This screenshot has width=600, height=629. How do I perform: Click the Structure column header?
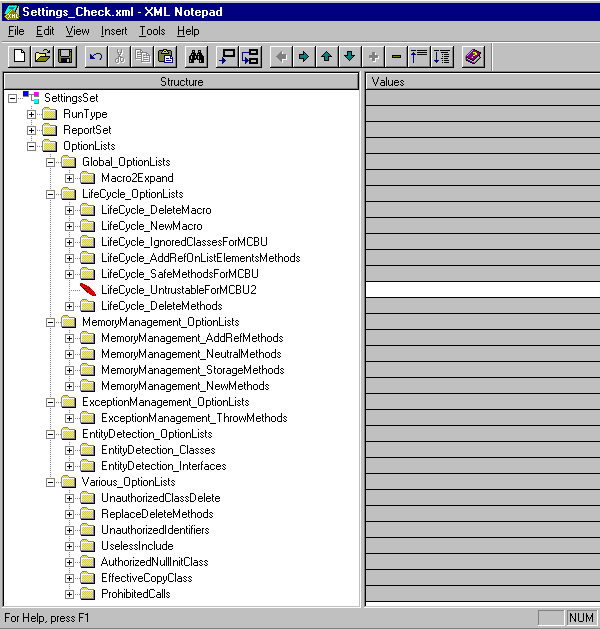click(181, 81)
